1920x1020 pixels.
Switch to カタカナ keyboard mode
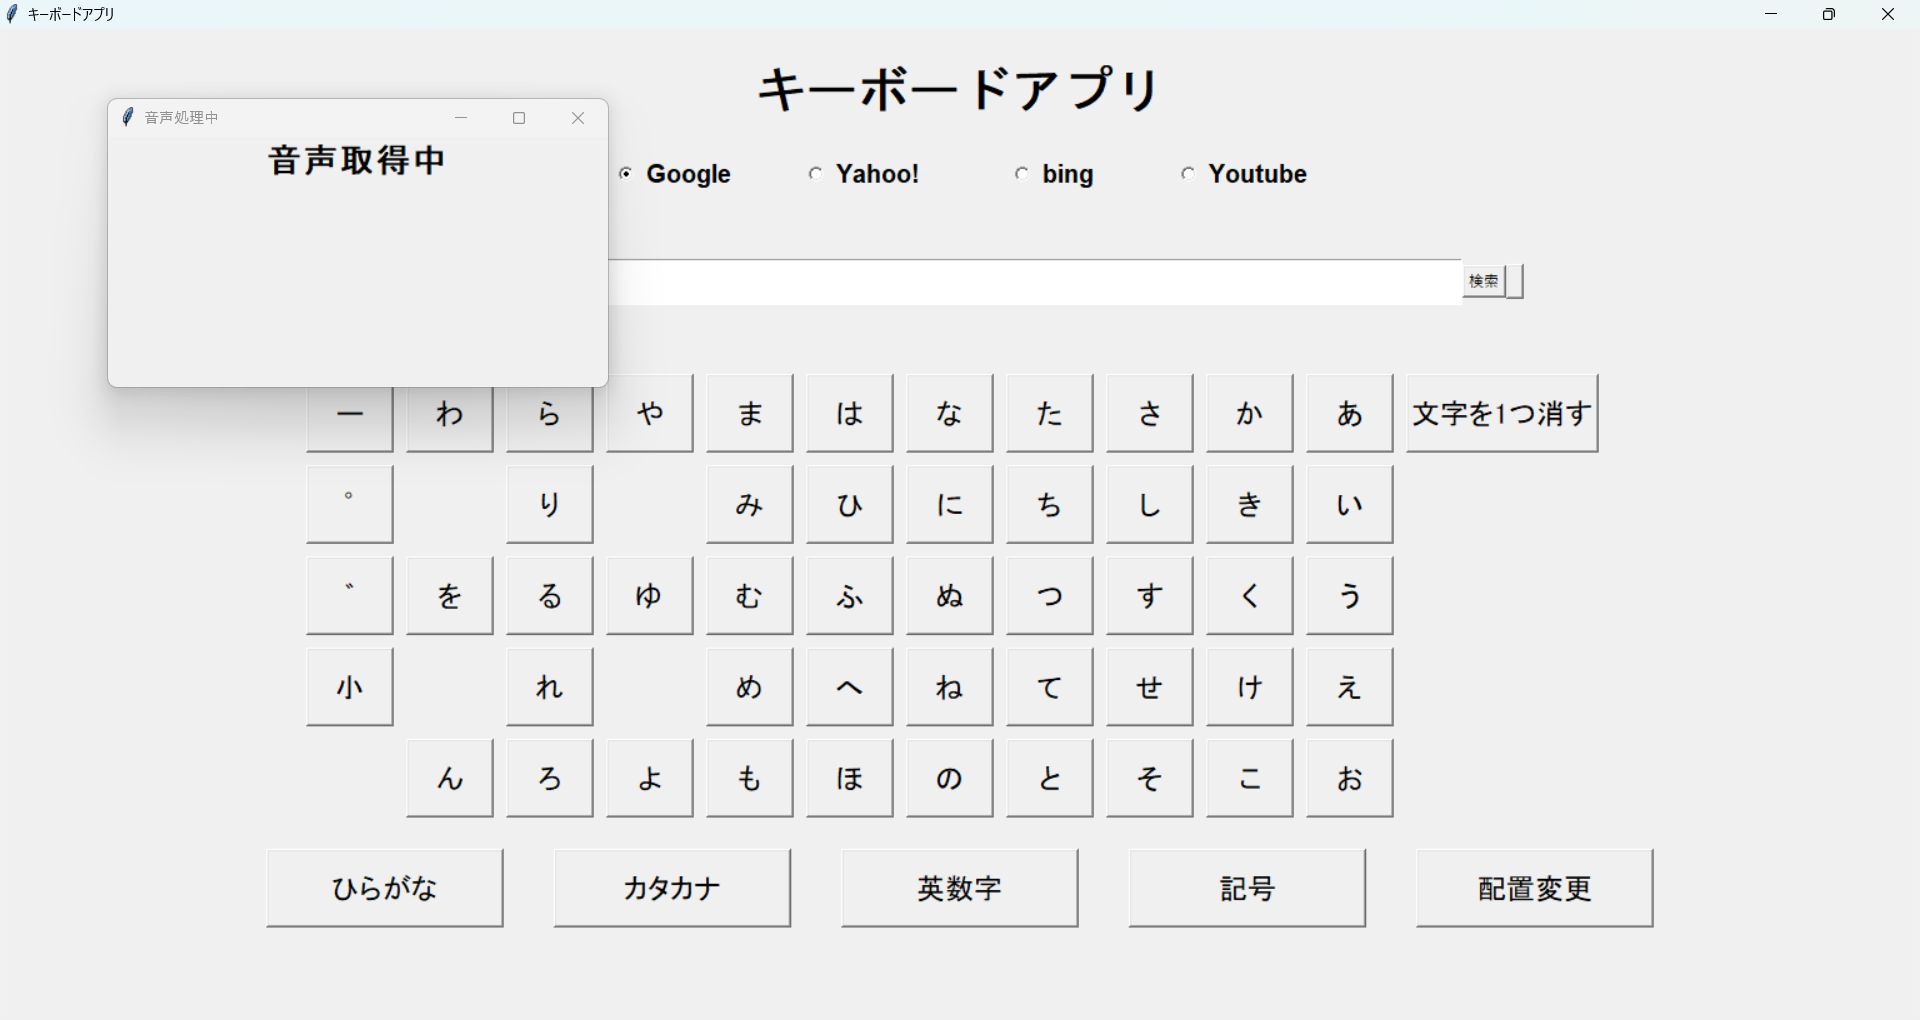point(672,888)
